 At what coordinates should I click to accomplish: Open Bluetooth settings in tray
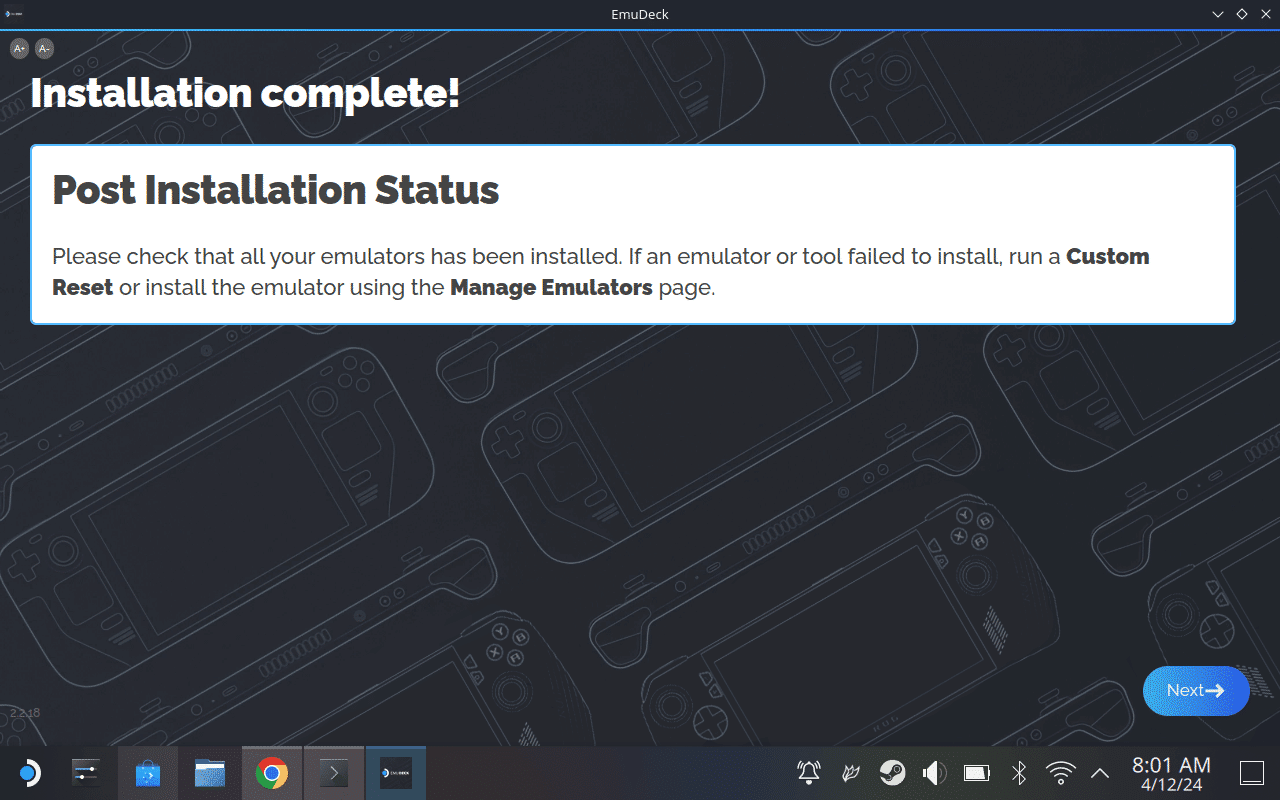[1019, 773]
